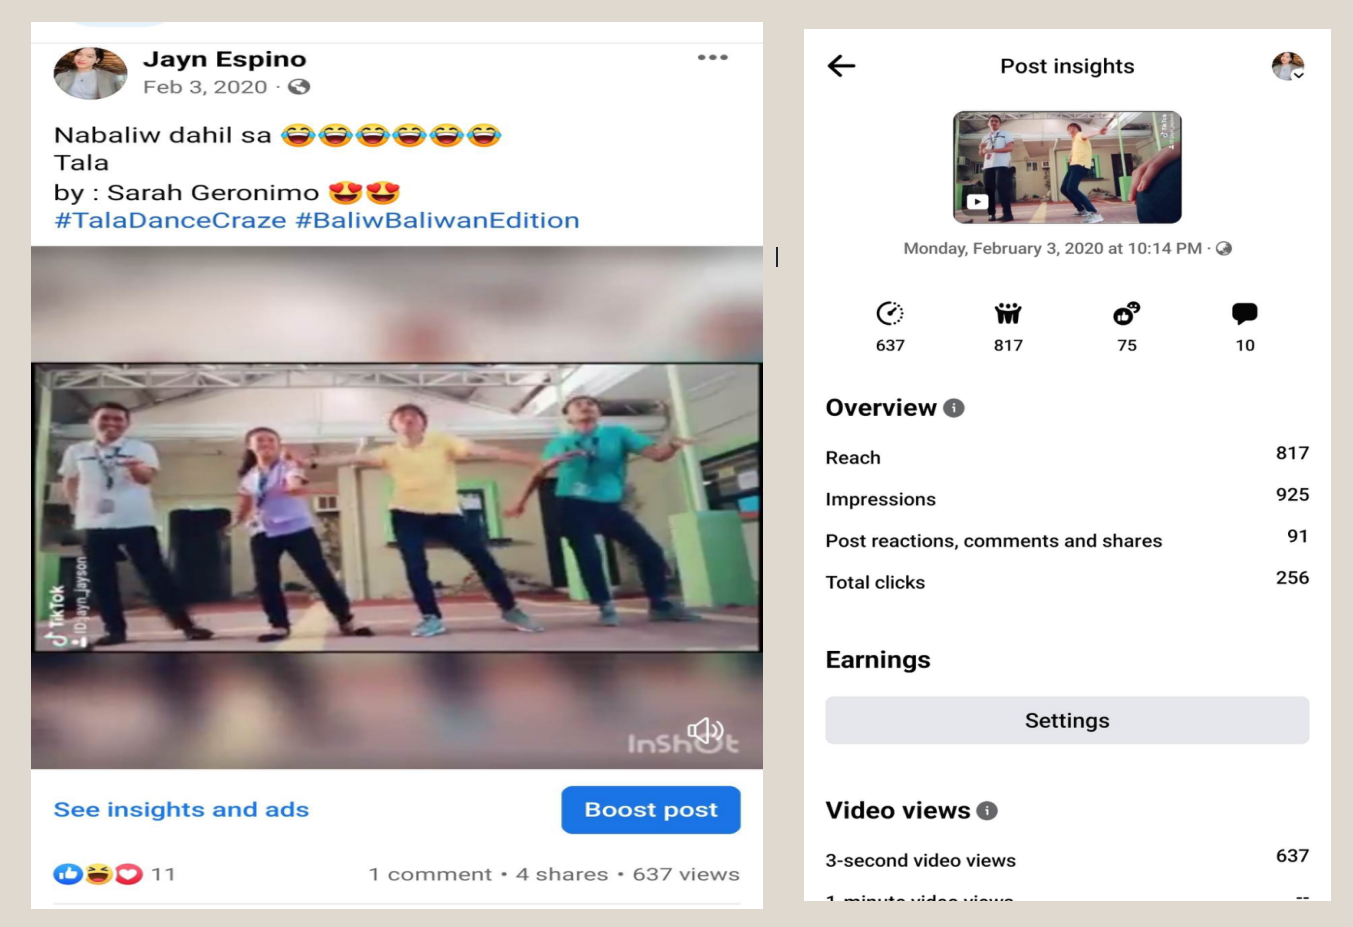Image resolution: width=1353 pixels, height=927 pixels.
Task: Click the Total clicks value 256
Action: click(1292, 578)
